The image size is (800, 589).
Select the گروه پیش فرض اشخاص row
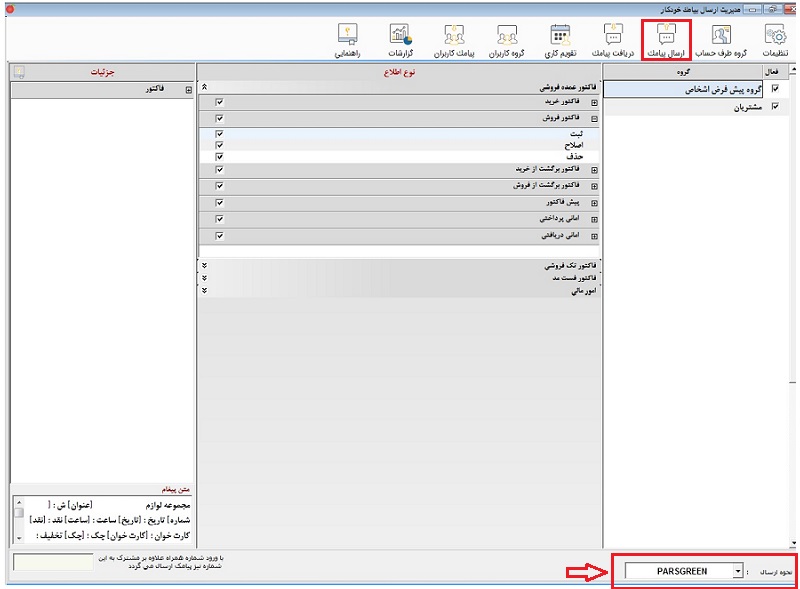[700, 89]
